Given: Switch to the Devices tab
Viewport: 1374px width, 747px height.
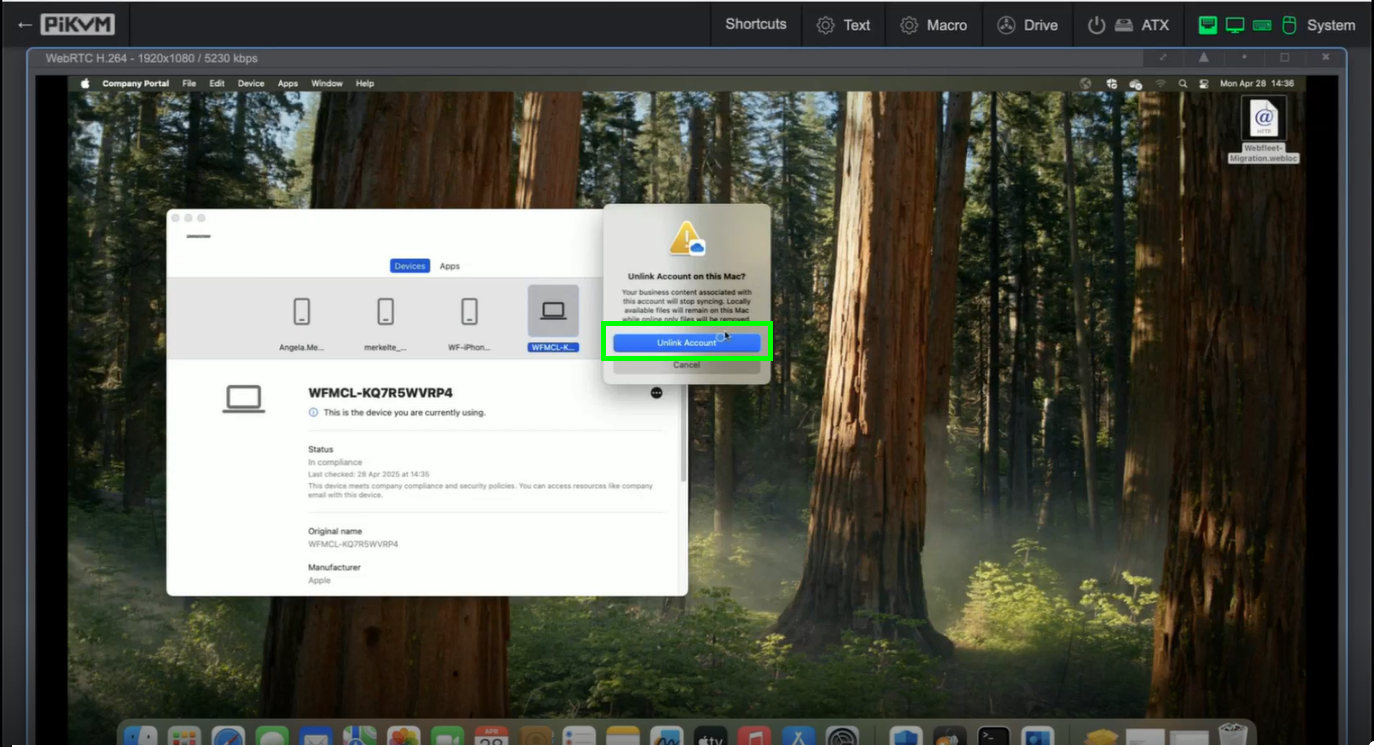Looking at the screenshot, I should coord(410,266).
